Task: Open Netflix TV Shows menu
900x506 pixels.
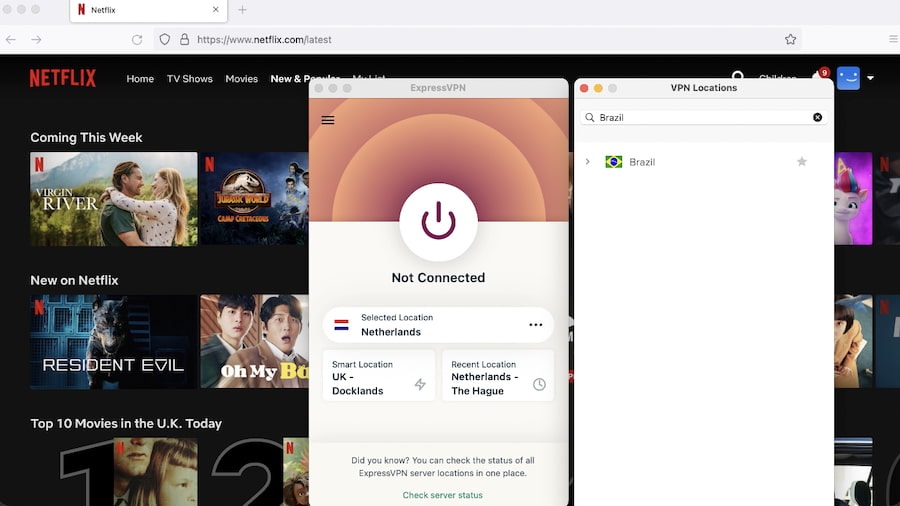Action: (189, 79)
